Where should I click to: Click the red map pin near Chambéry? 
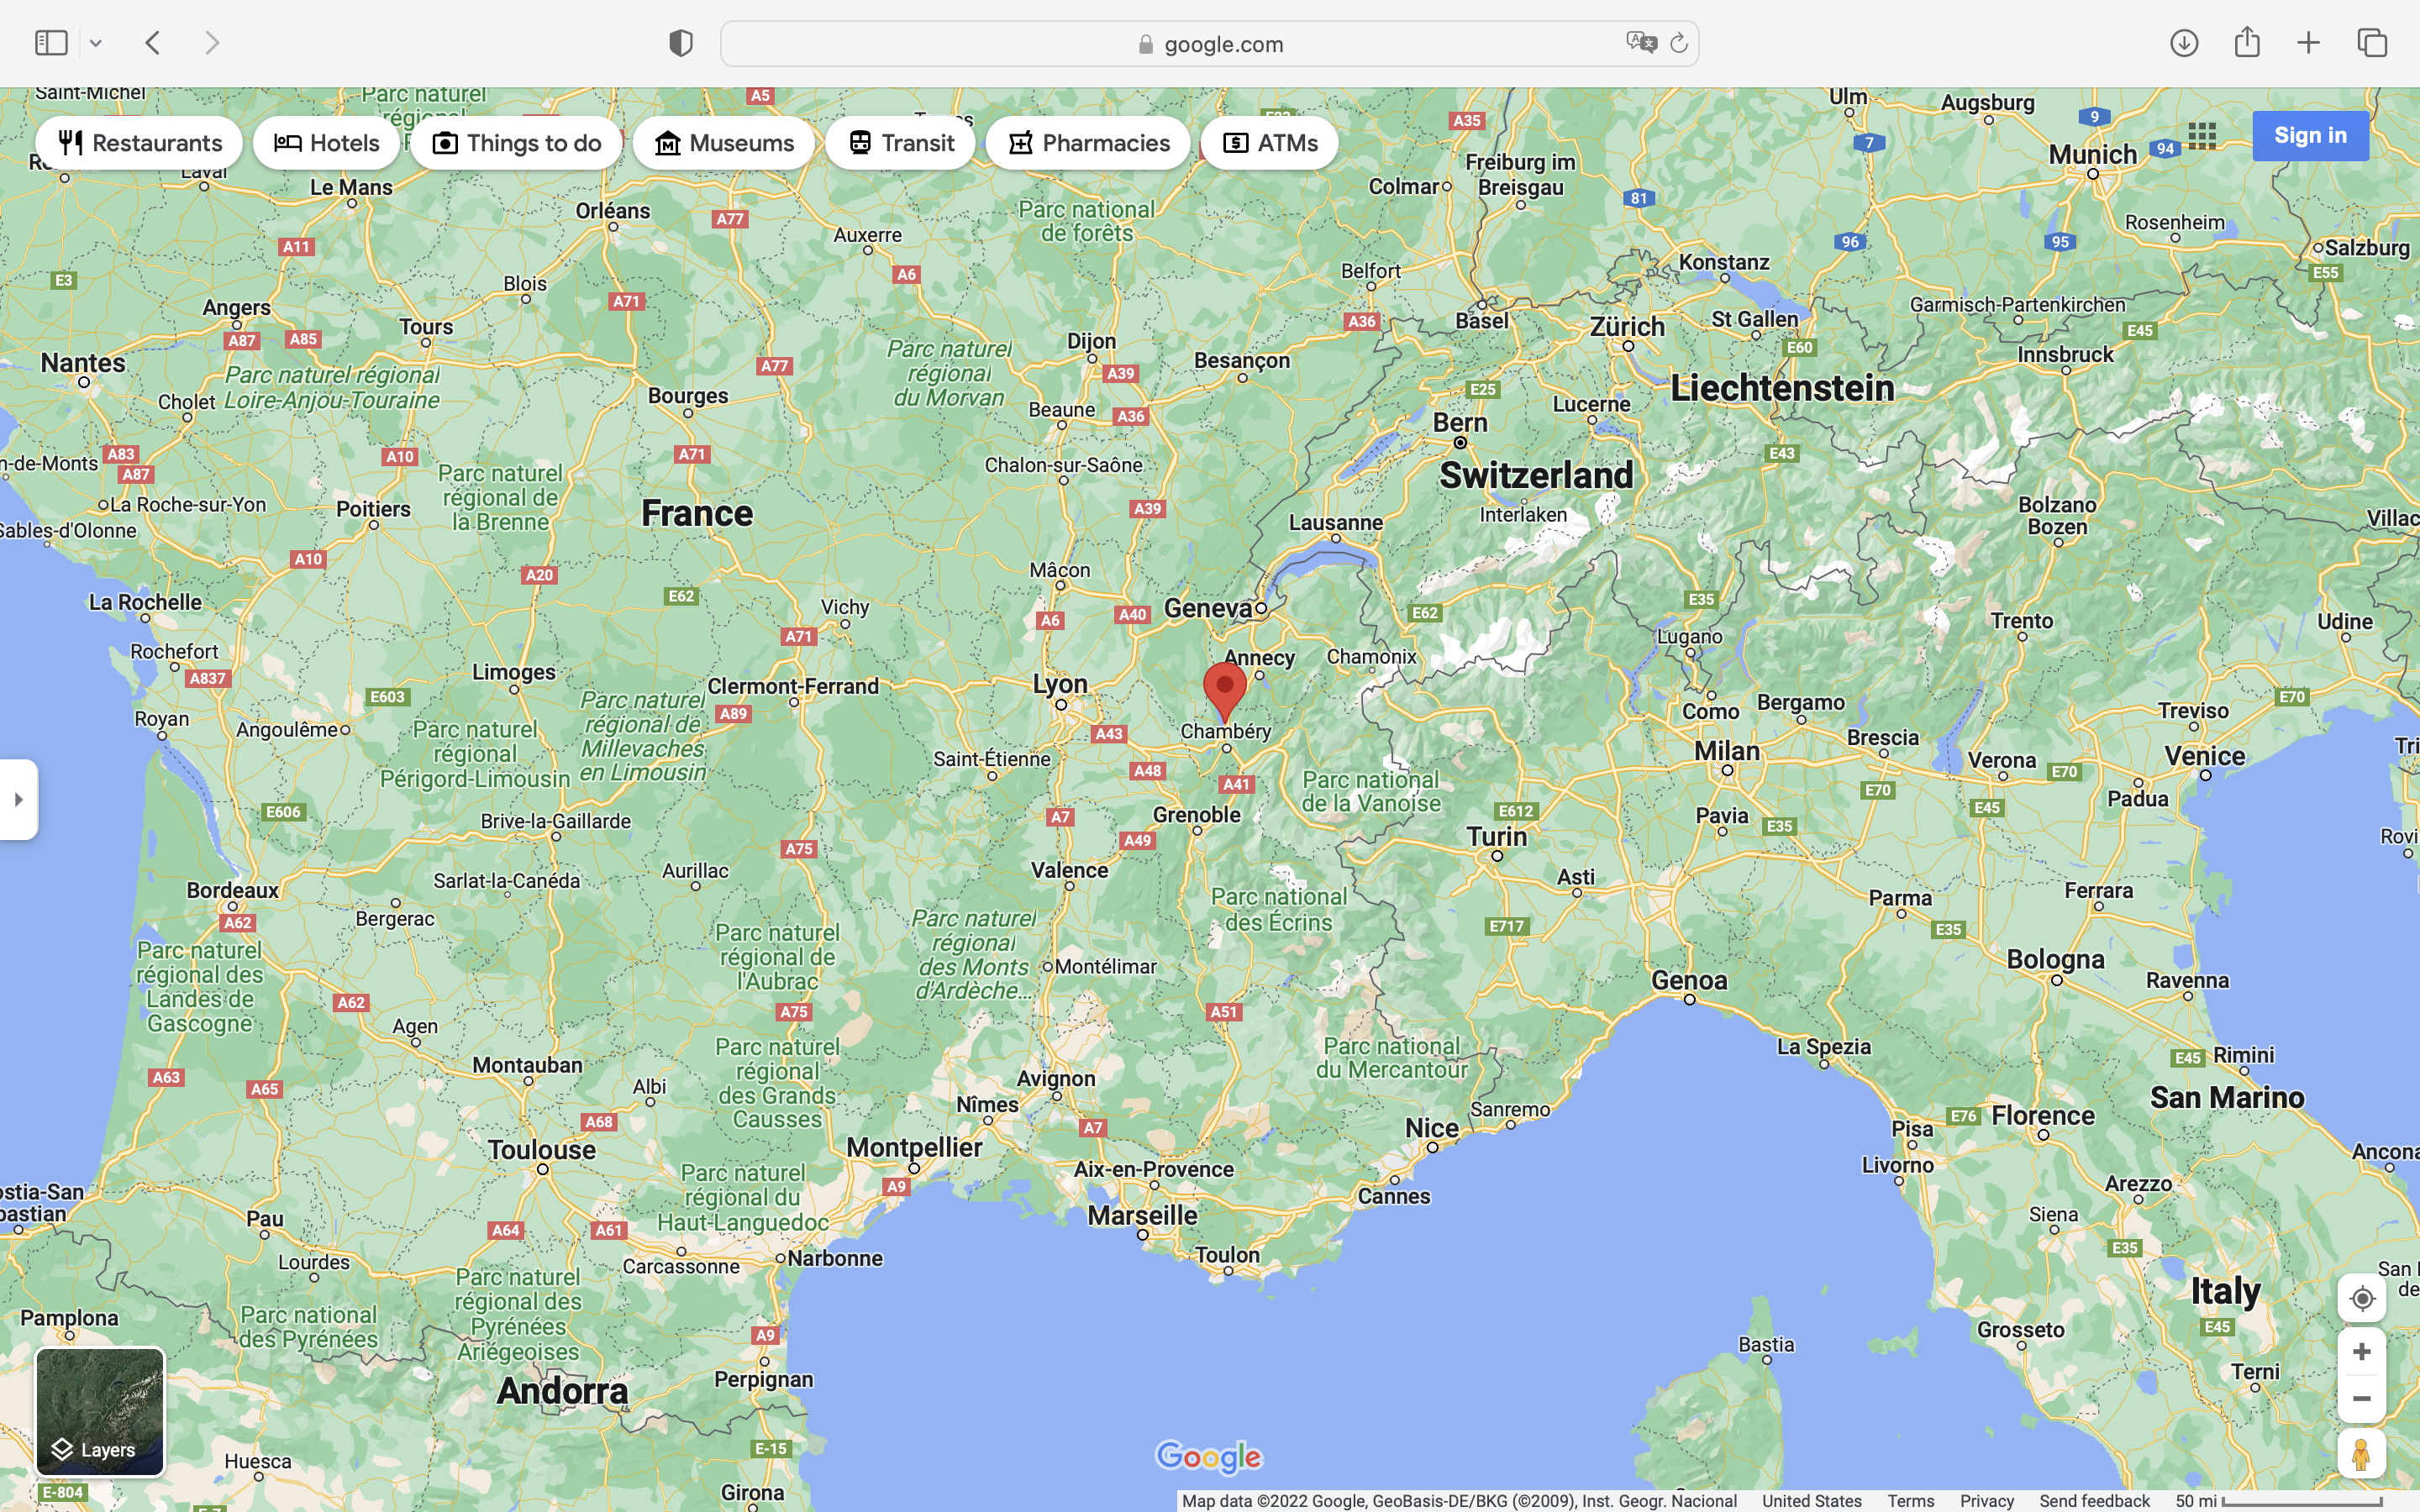pyautogui.click(x=1224, y=688)
